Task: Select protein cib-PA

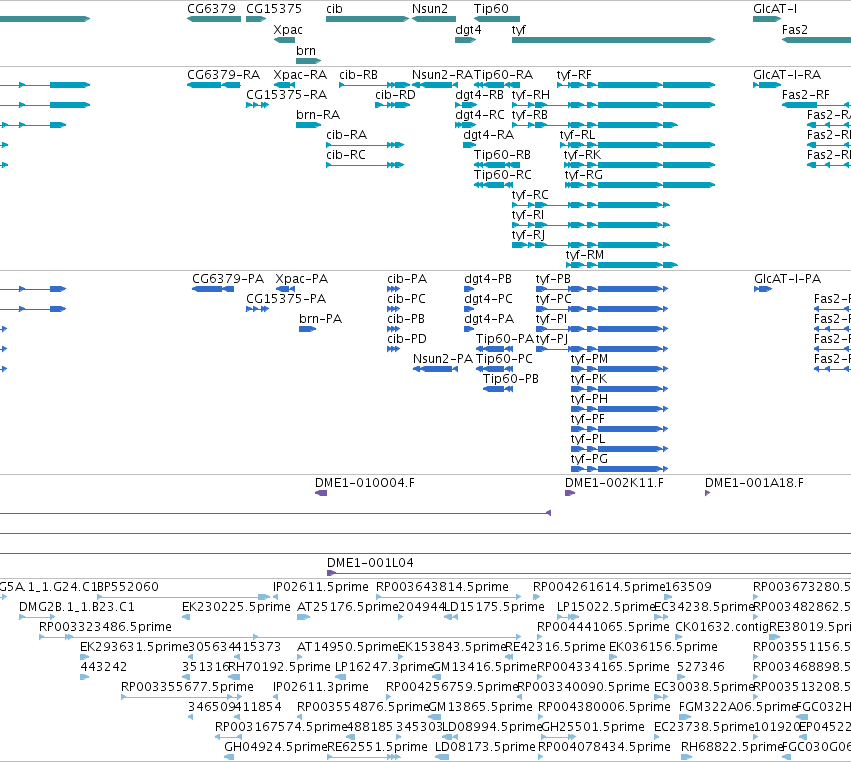Action: [x=393, y=289]
